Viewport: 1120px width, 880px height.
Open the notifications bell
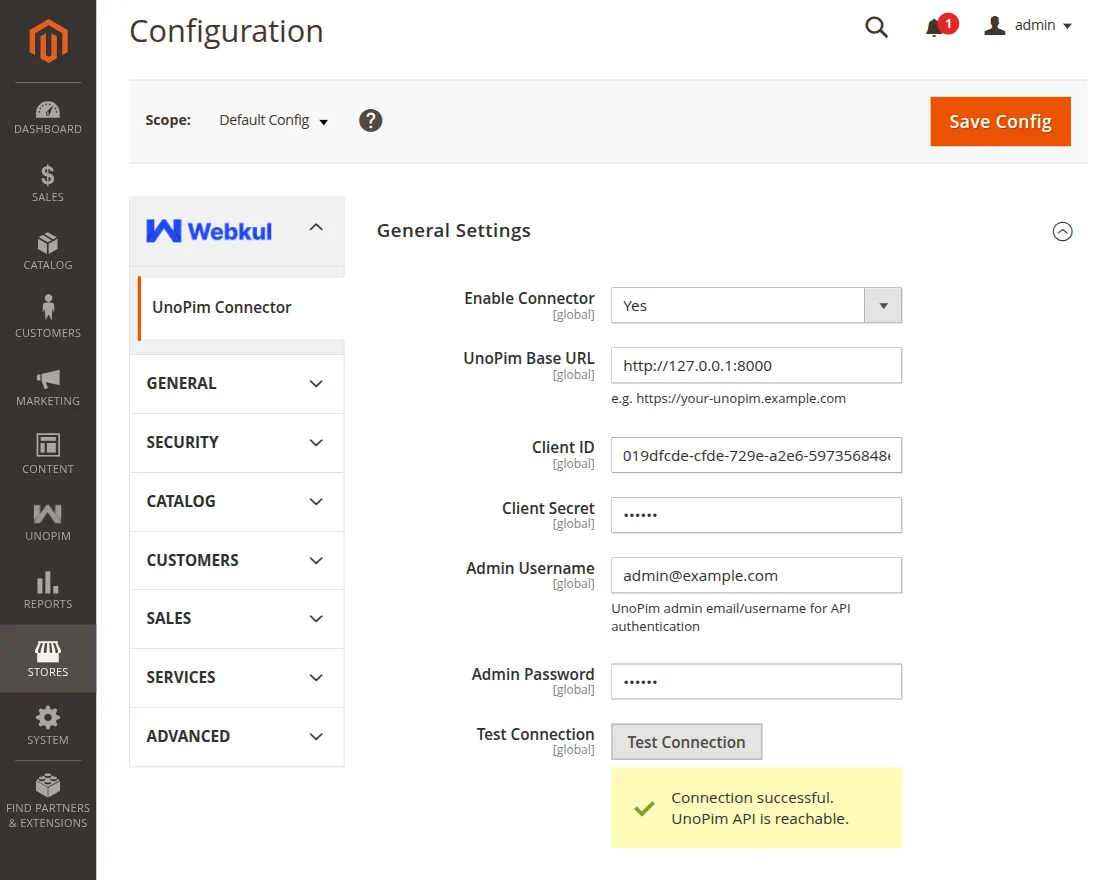[934, 28]
